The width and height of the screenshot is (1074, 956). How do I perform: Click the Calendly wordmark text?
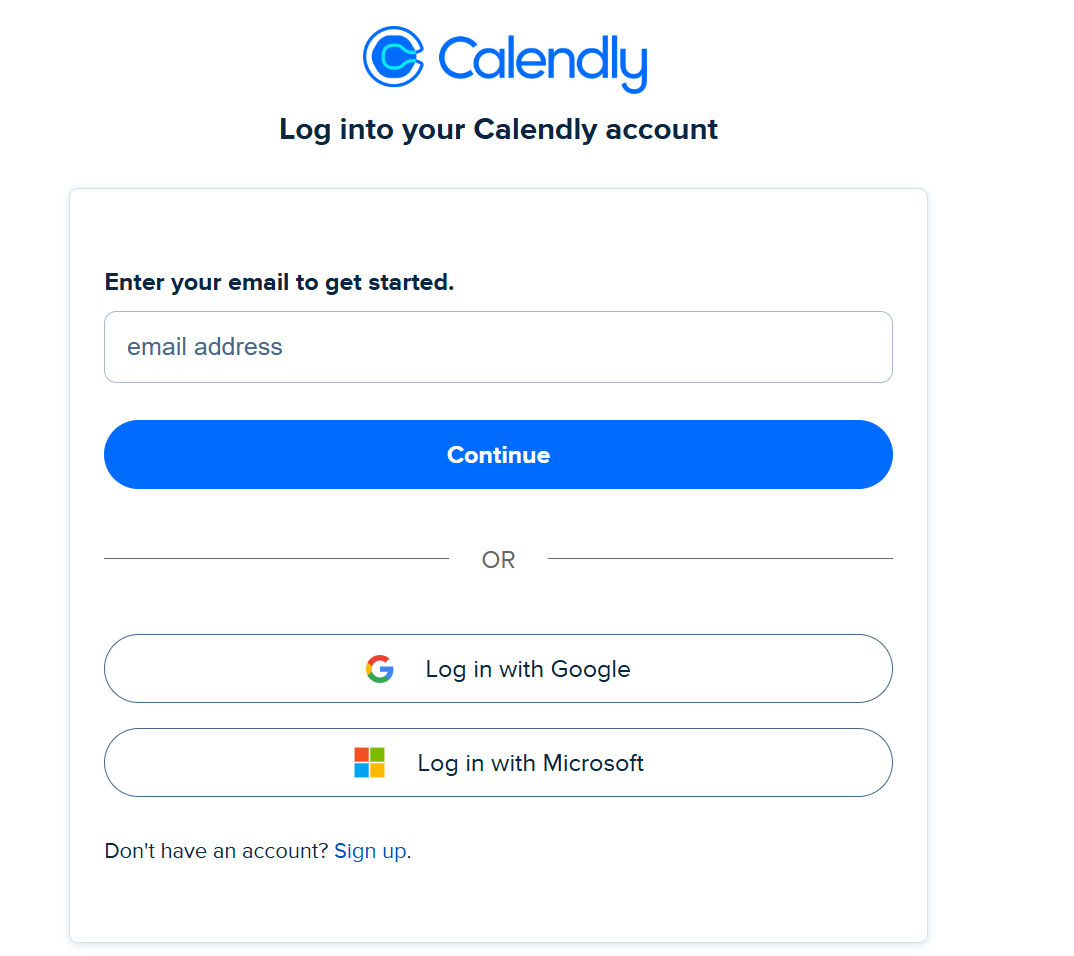click(x=542, y=60)
